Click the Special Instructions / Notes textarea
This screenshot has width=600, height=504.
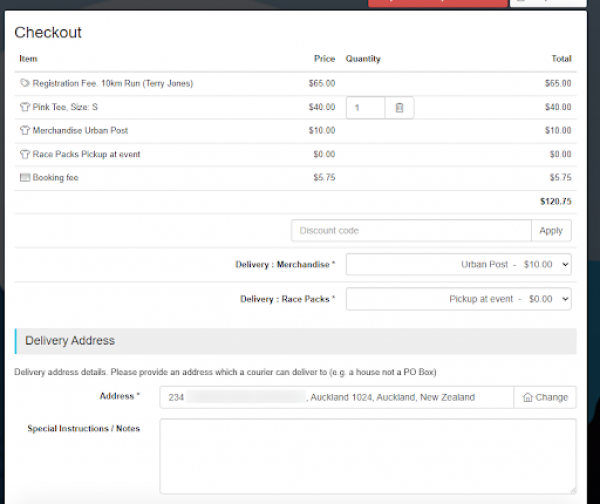click(x=367, y=455)
